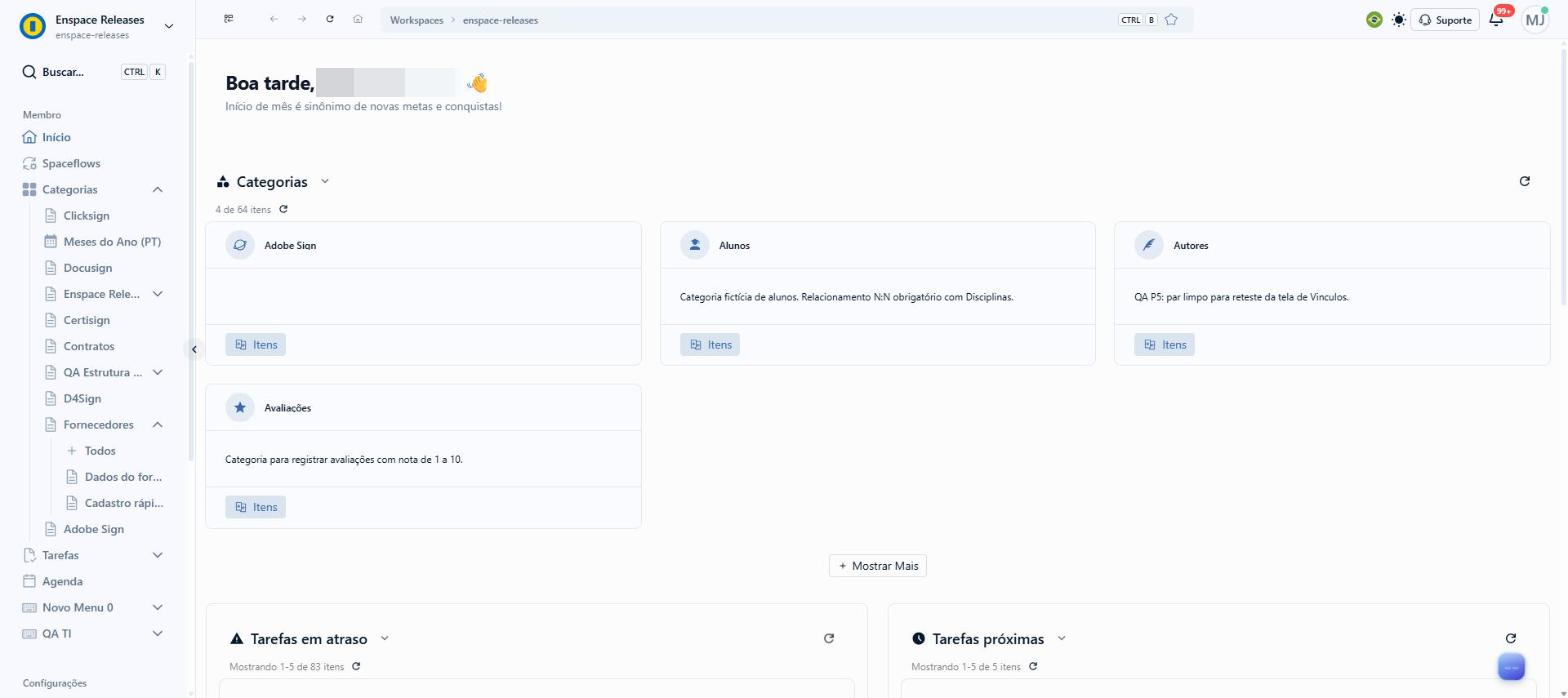The width and height of the screenshot is (1568, 698).
Task: Click the Avaliações card star icon
Action: click(240, 408)
